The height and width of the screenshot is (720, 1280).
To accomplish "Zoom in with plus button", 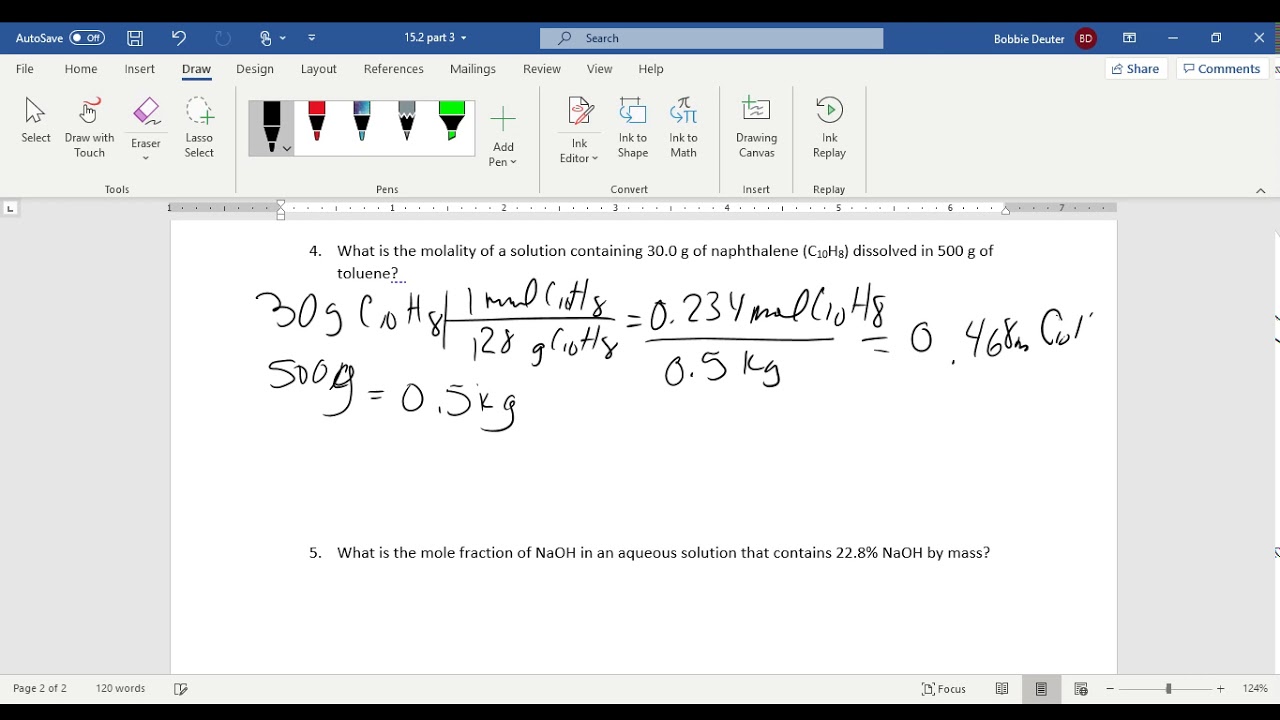I will tap(1220, 689).
